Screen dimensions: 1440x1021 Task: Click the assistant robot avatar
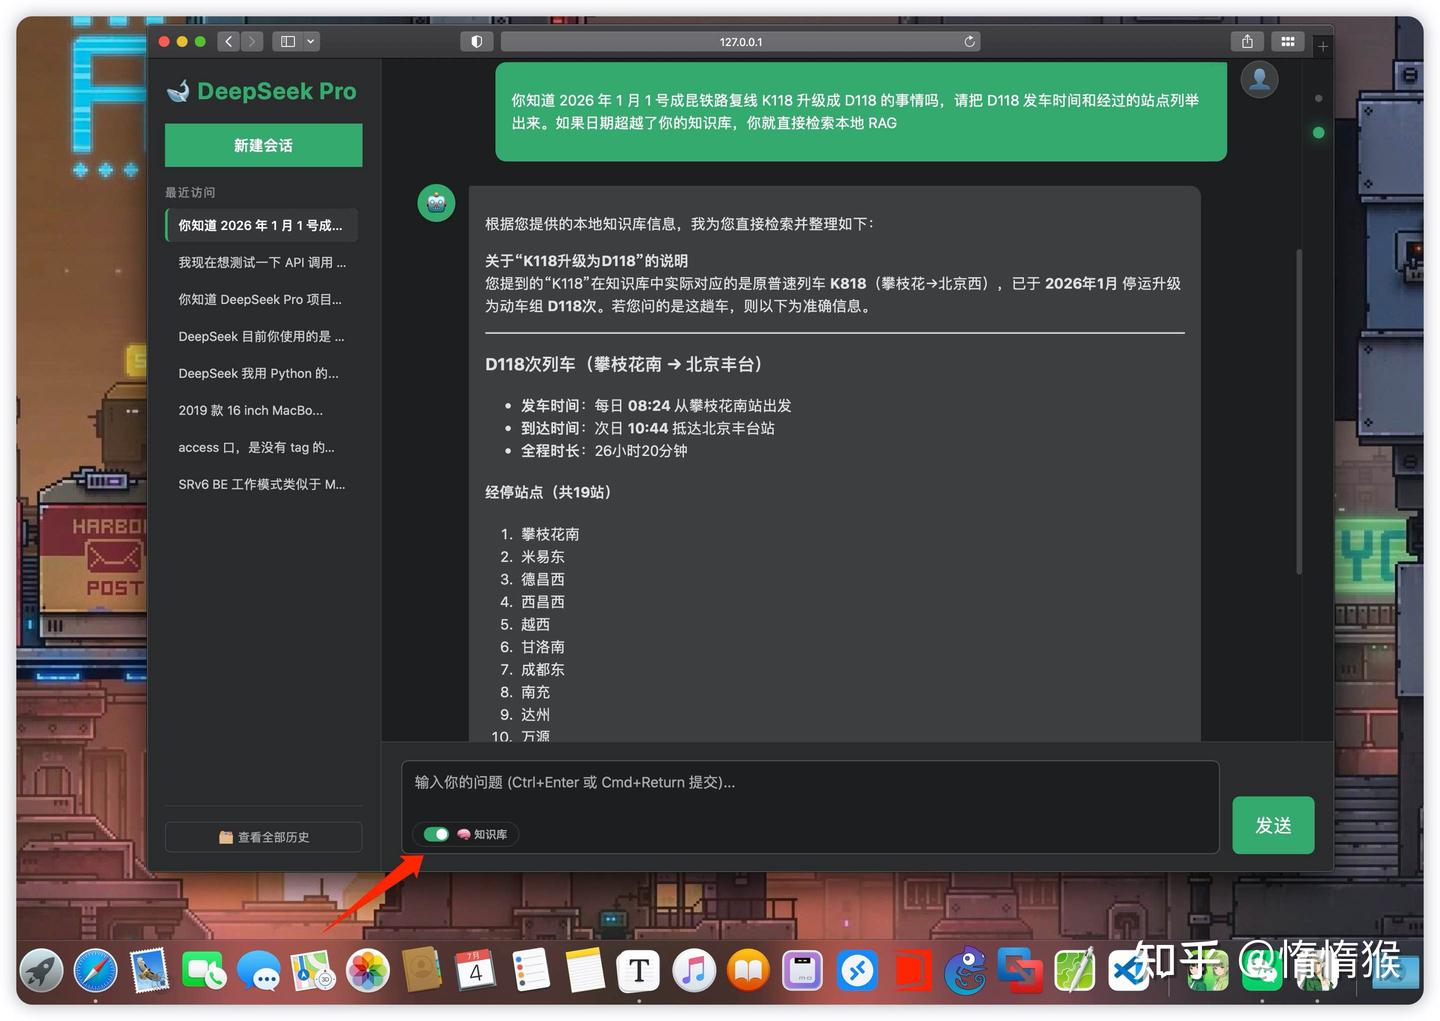tap(436, 203)
